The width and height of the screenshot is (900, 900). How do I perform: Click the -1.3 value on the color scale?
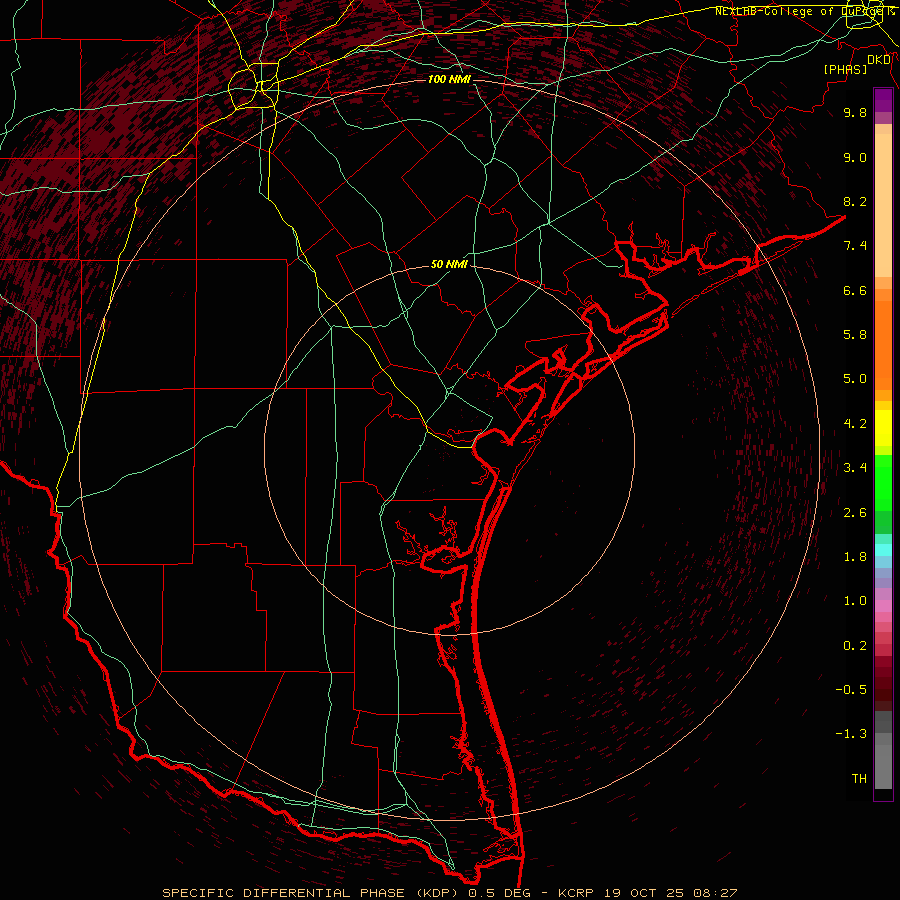click(x=851, y=734)
